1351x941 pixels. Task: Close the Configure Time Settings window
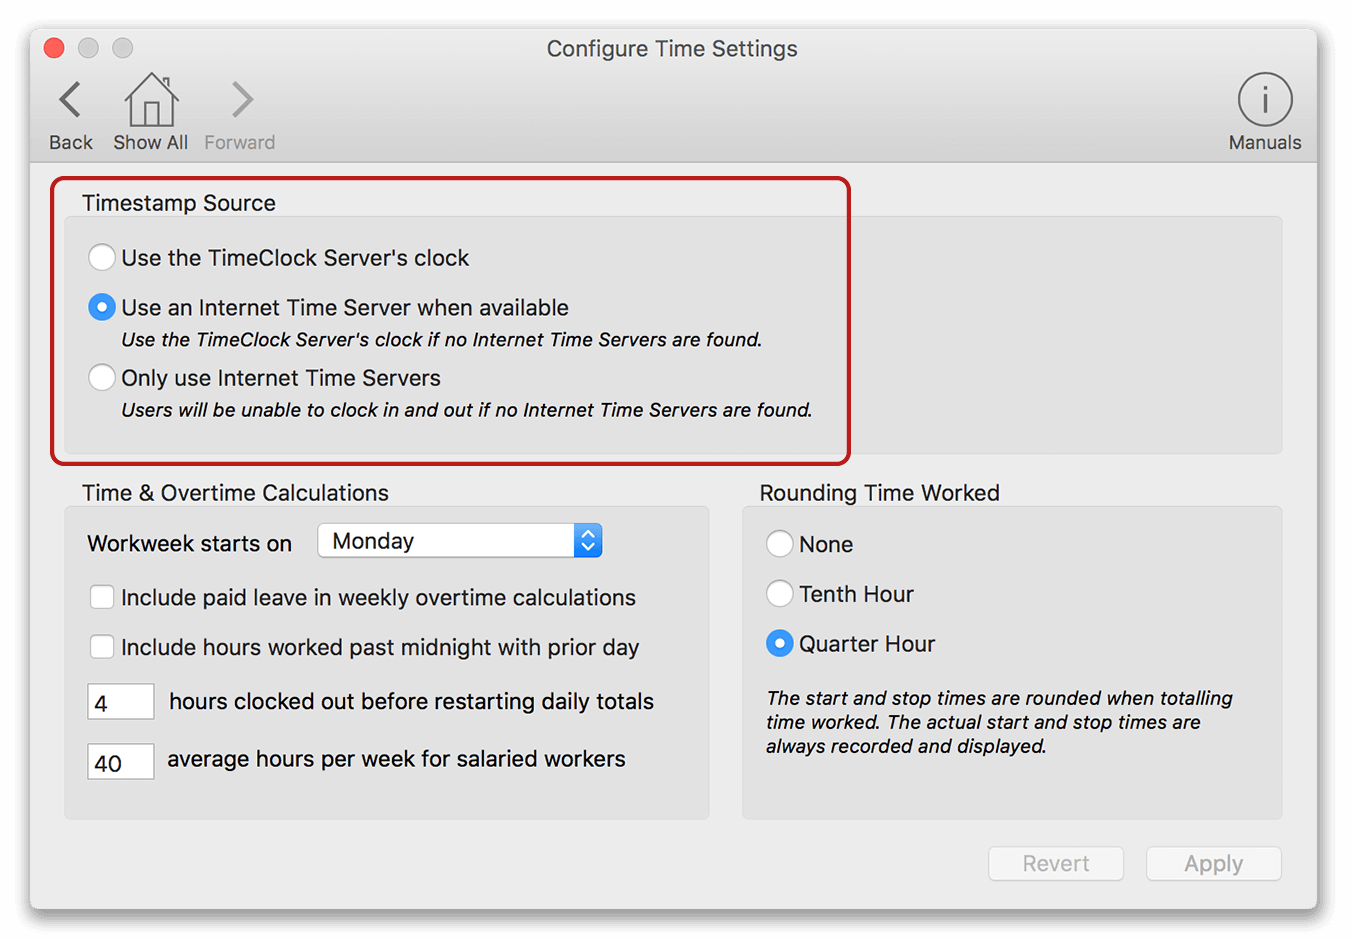55,48
